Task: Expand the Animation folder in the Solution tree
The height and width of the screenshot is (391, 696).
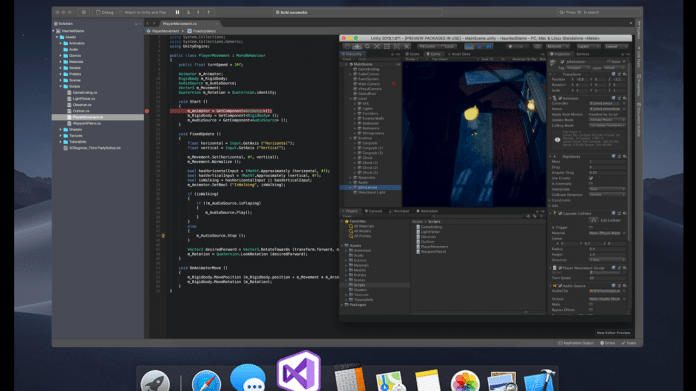Action: click(61, 43)
